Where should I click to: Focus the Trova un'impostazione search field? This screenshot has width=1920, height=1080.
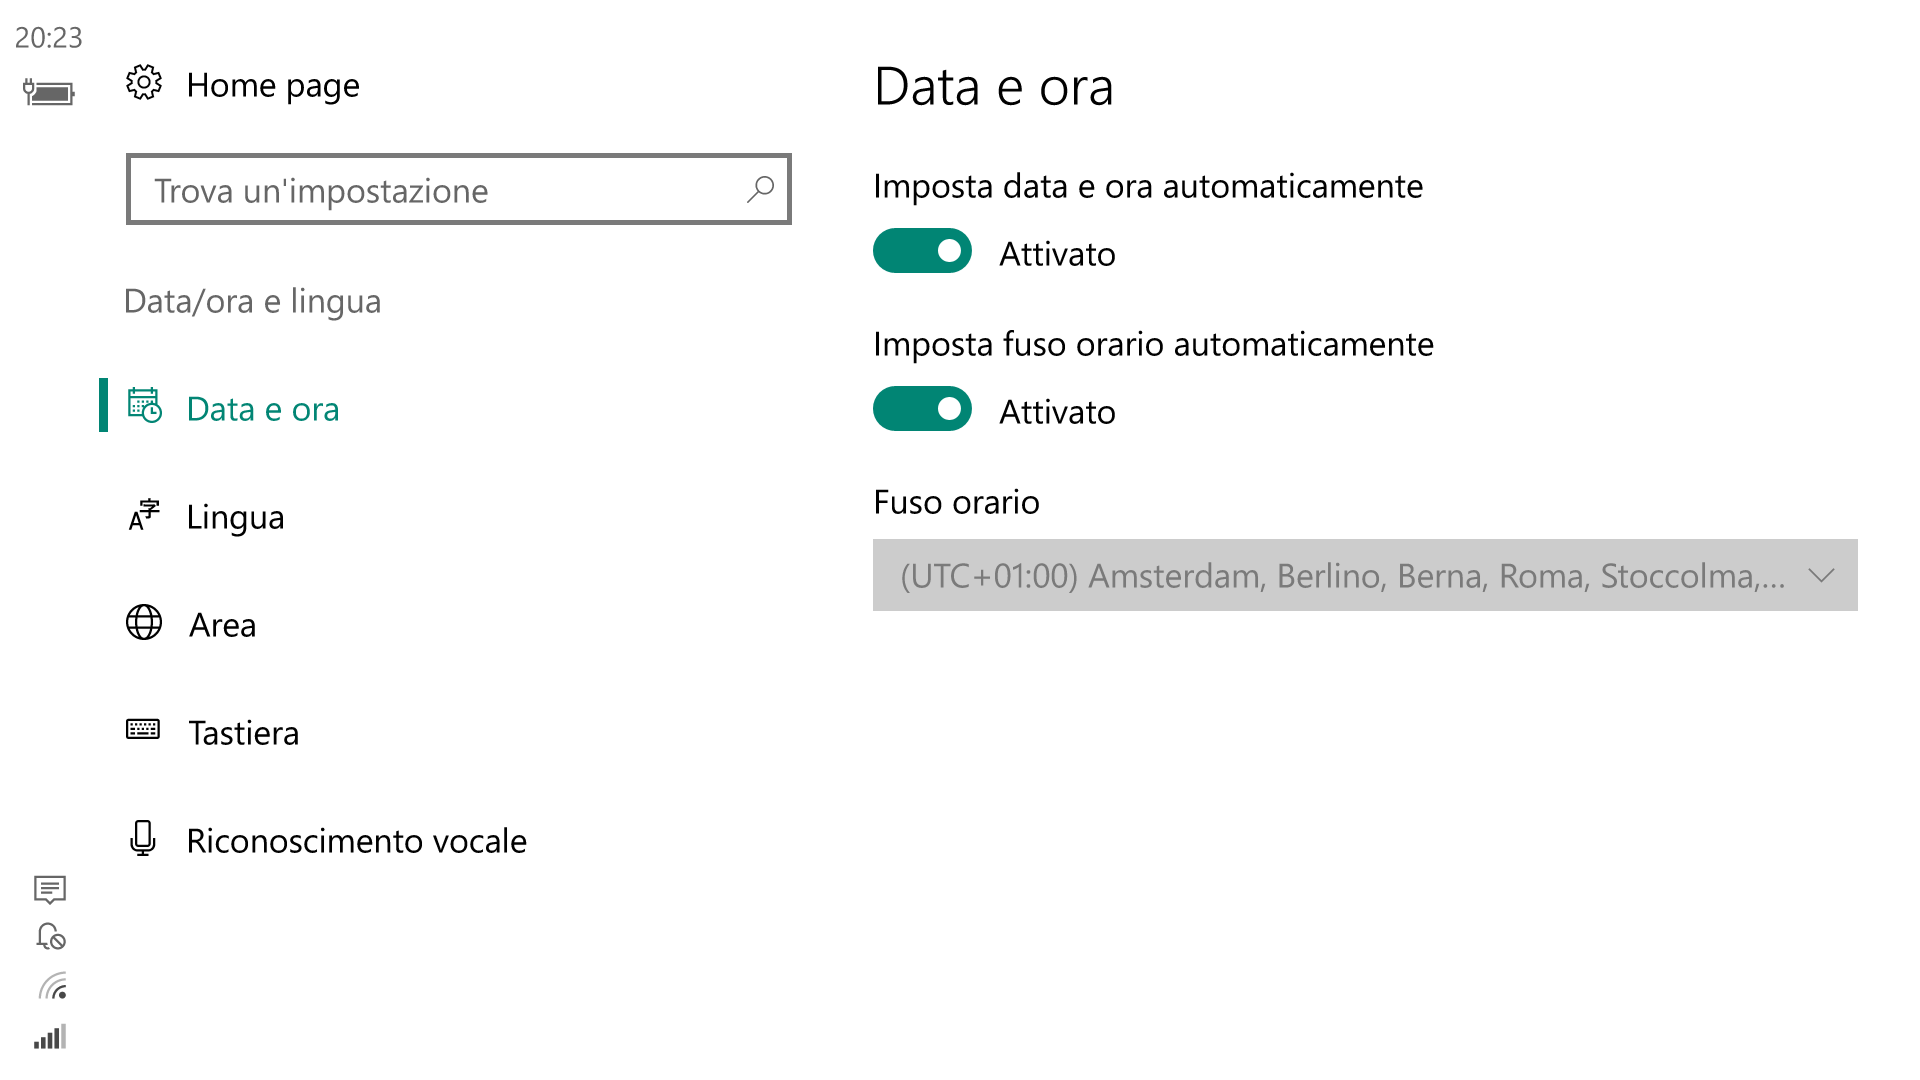(x=459, y=189)
